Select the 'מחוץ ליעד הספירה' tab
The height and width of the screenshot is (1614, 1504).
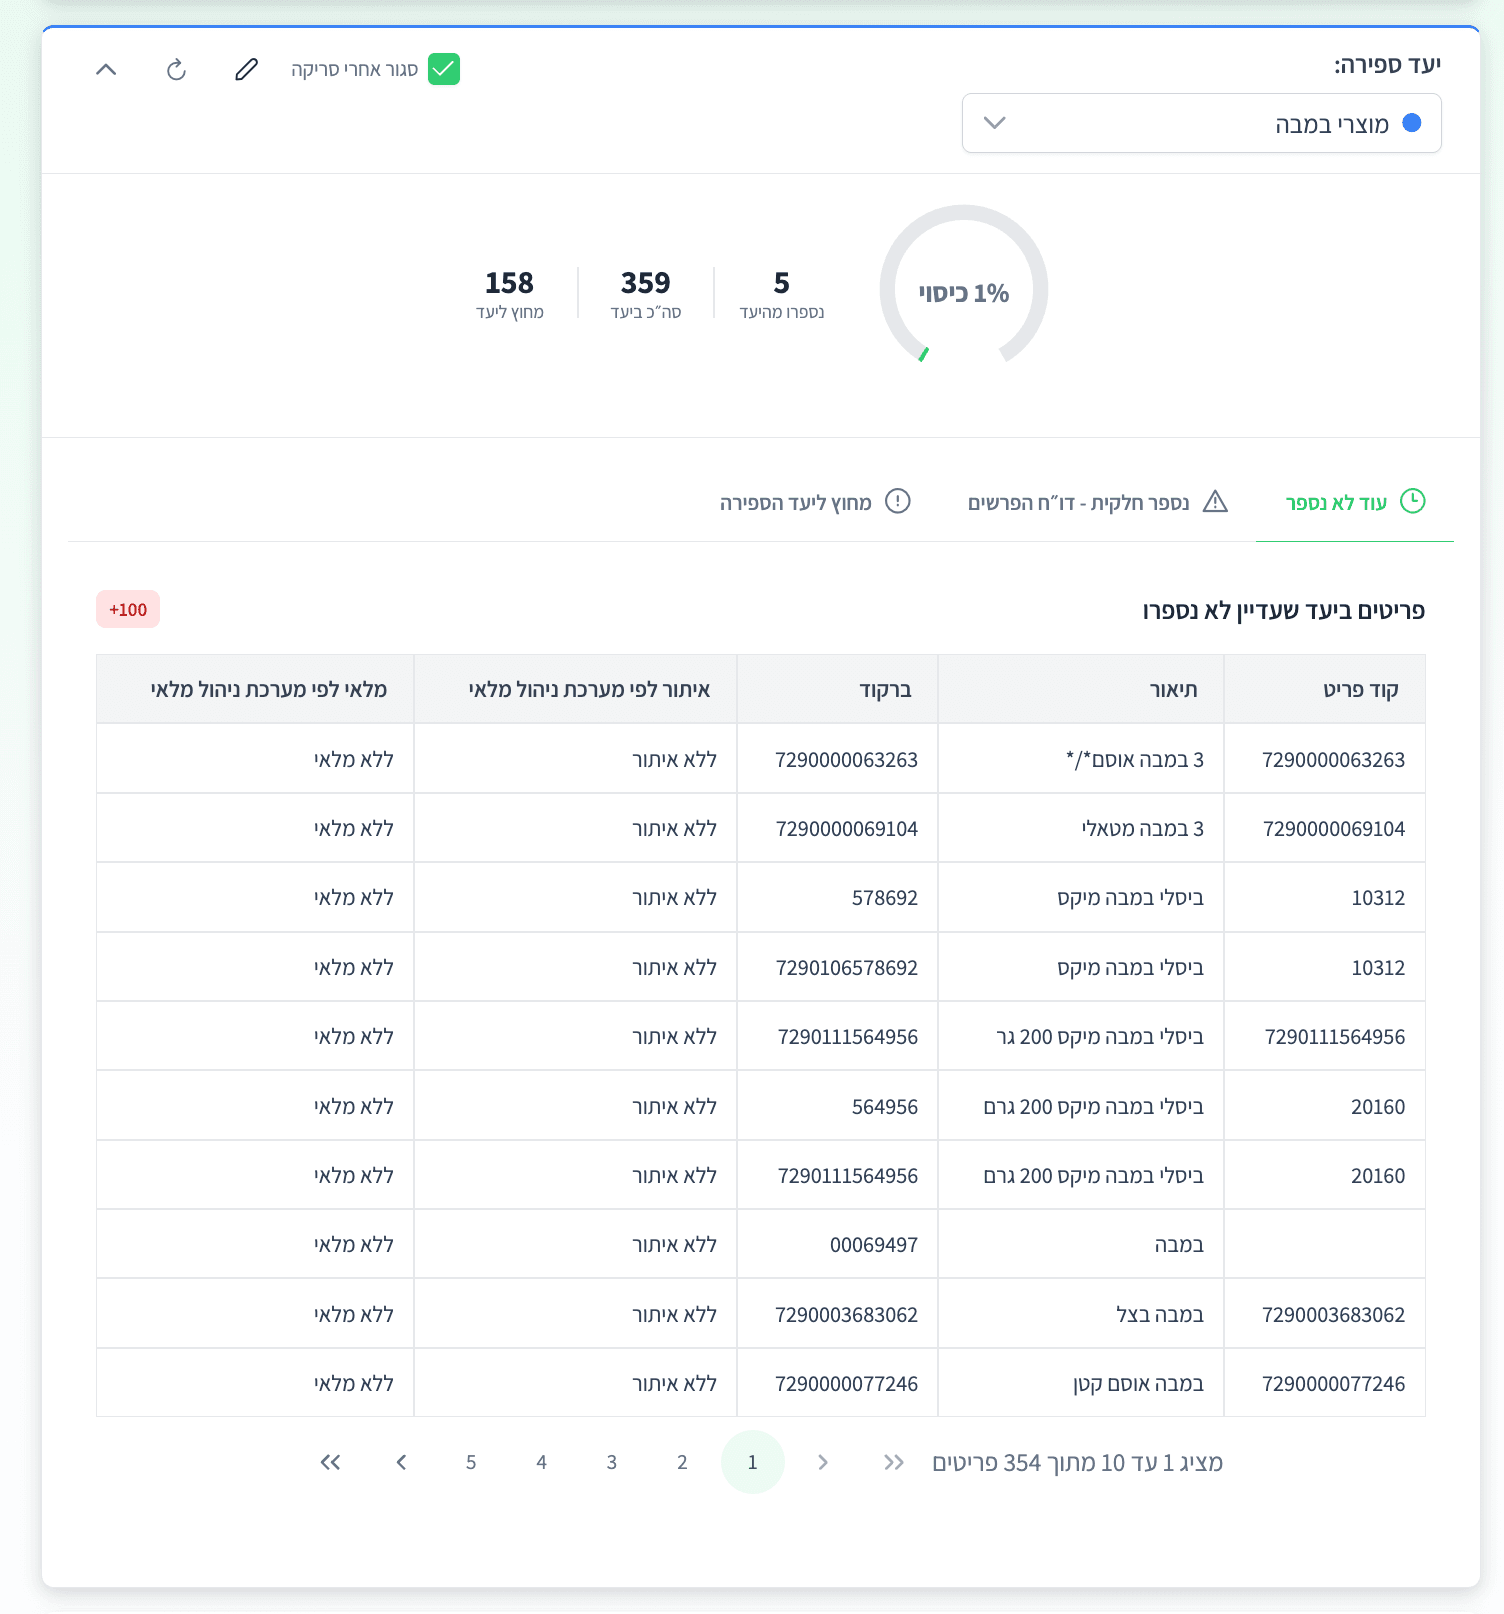click(815, 502)
